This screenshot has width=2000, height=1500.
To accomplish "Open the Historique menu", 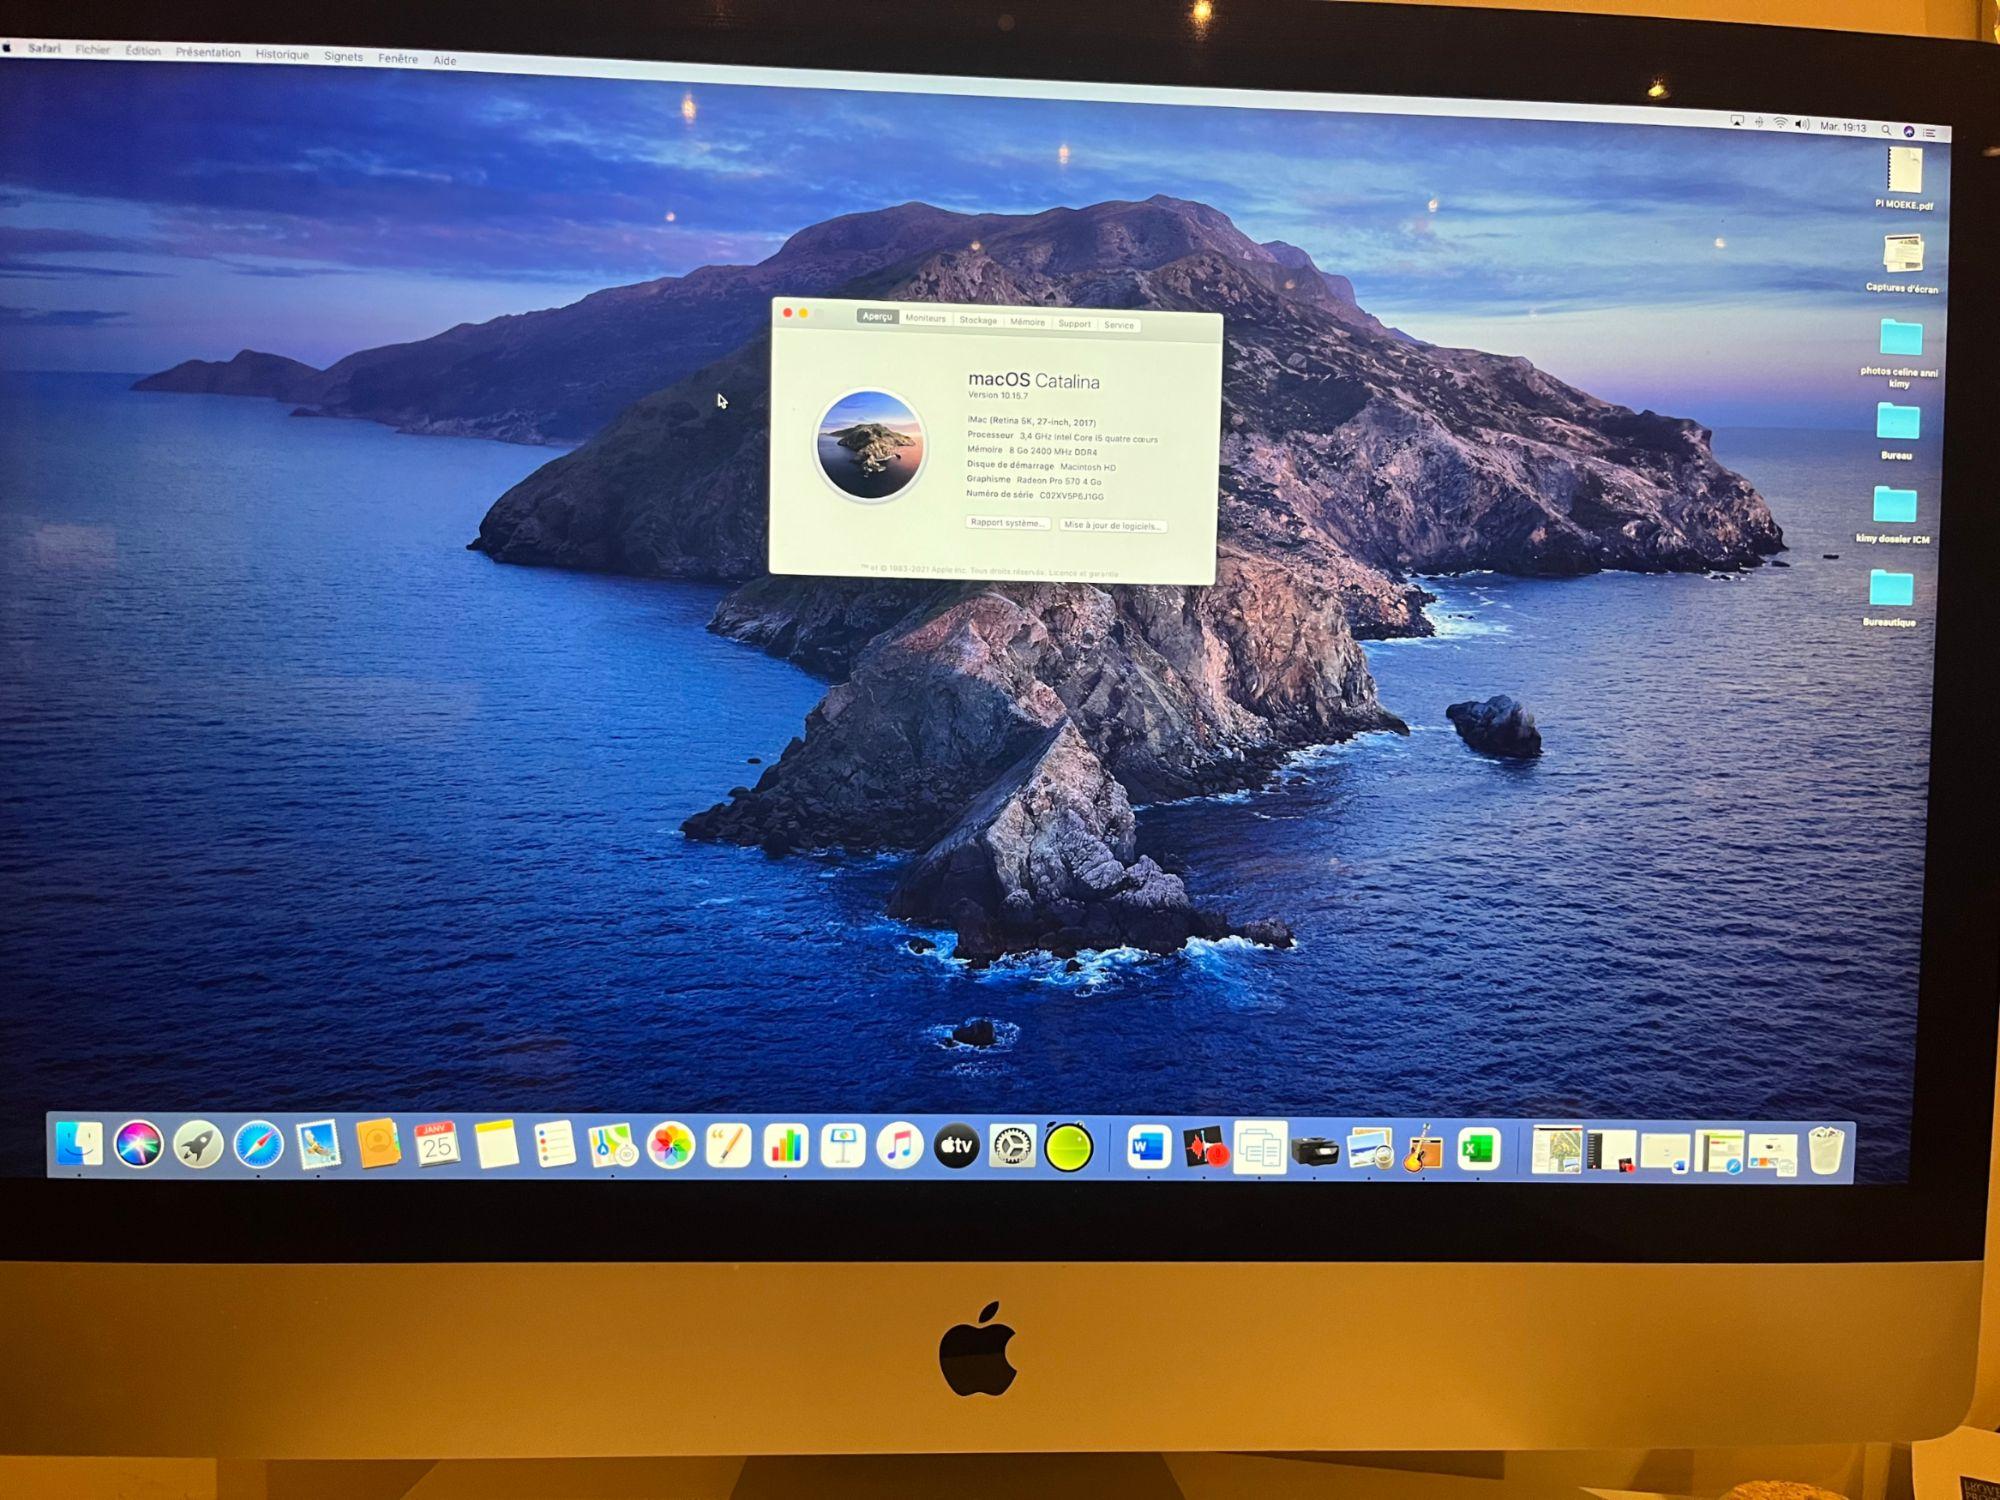I will point(282,54).
